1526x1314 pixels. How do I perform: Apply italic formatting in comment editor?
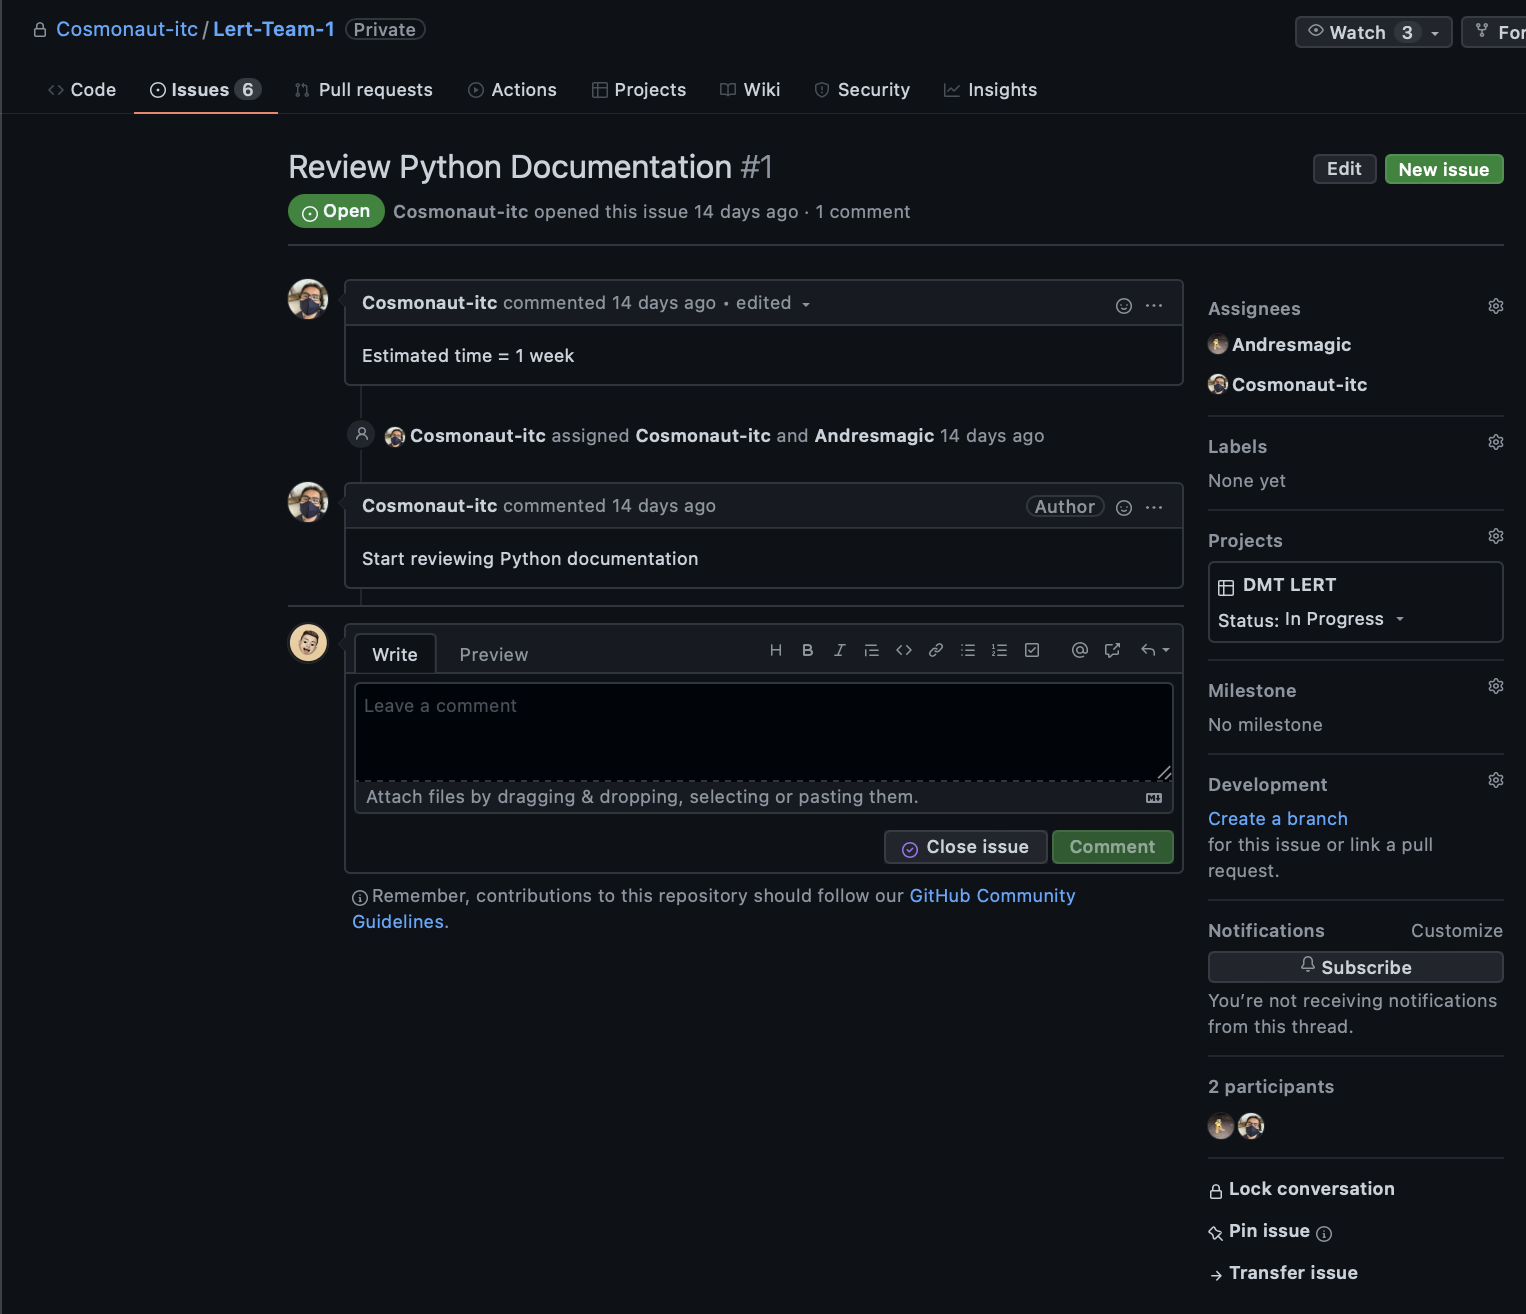tap(839, 650)
